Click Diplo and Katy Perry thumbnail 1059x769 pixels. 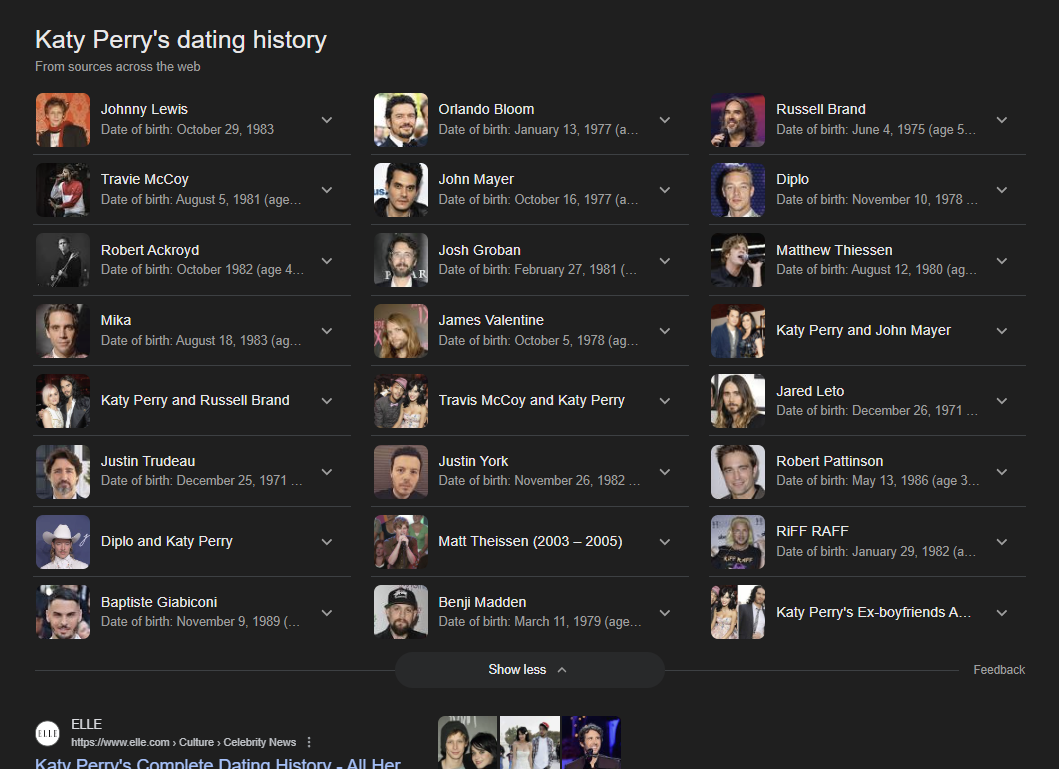click(63, 542)
